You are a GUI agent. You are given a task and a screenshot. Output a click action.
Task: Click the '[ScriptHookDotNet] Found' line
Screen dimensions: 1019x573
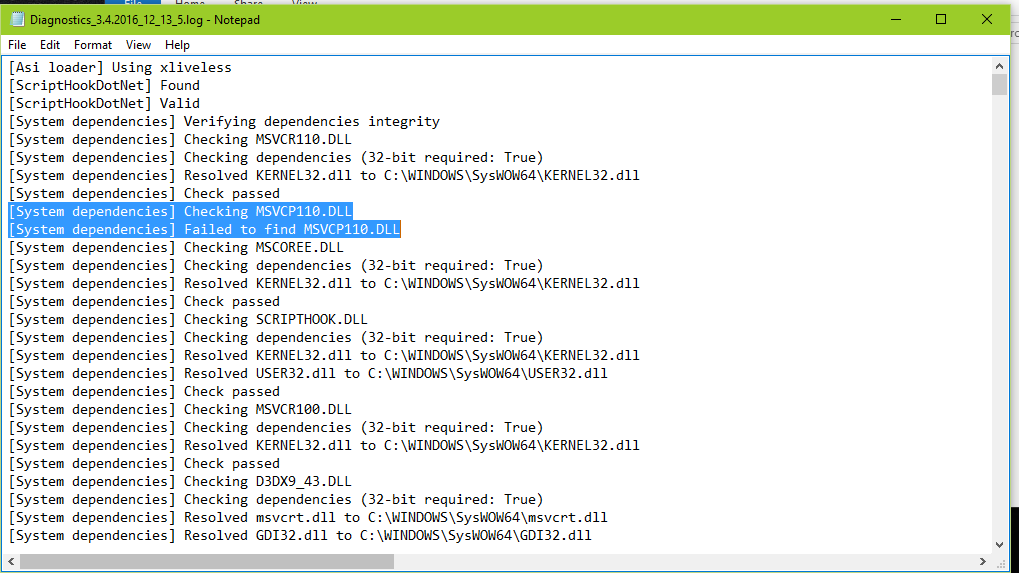point(104,86)
